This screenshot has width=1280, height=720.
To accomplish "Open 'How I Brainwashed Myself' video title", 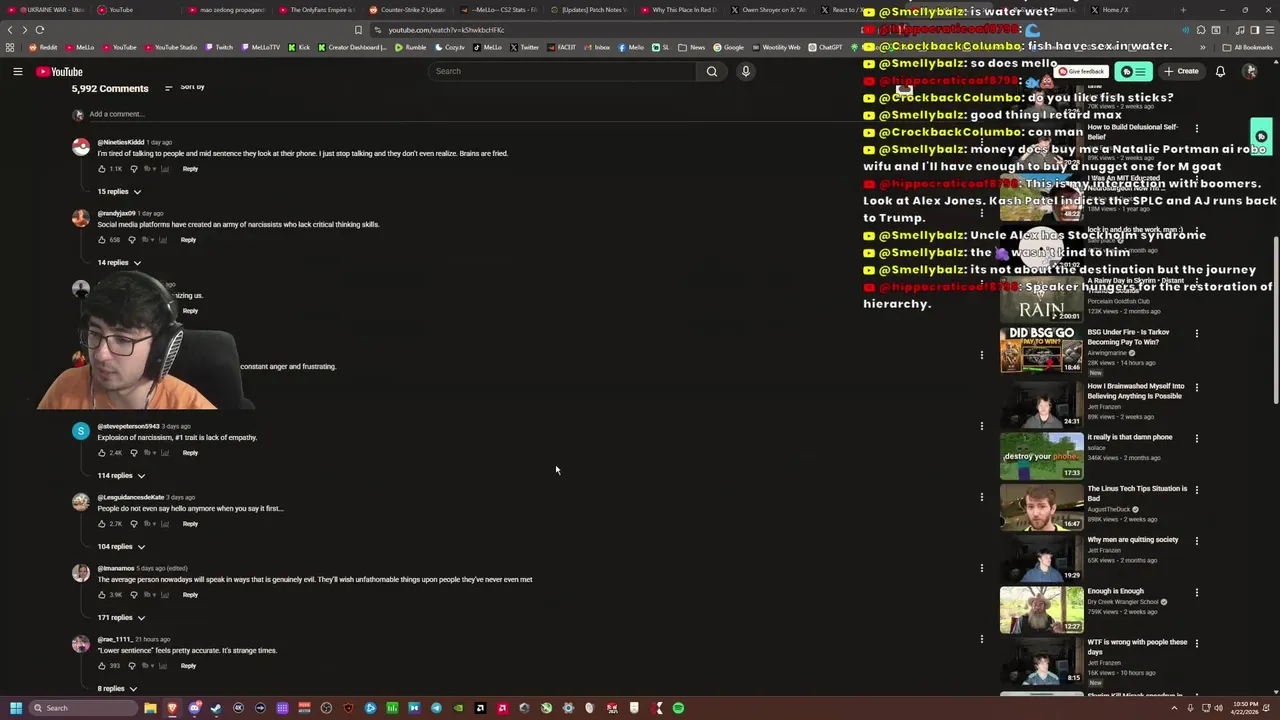I will (x=1135, y=391).
